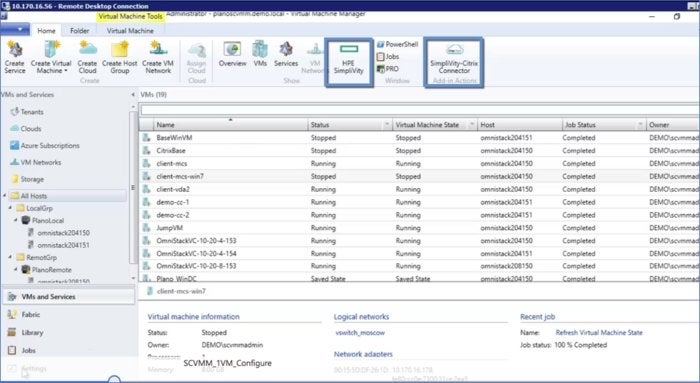Click the client-vda2 VM icon
The height and width of the screenshot is (383, 700).
click(x=146, y=189)
